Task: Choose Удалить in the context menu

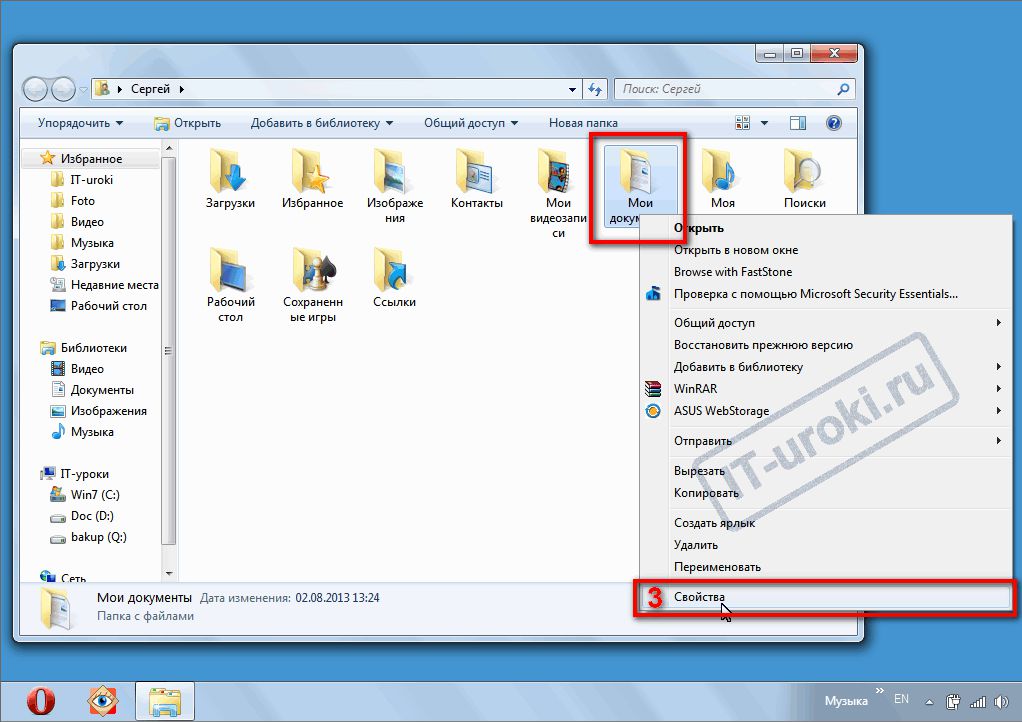Action: coord(826,545)
